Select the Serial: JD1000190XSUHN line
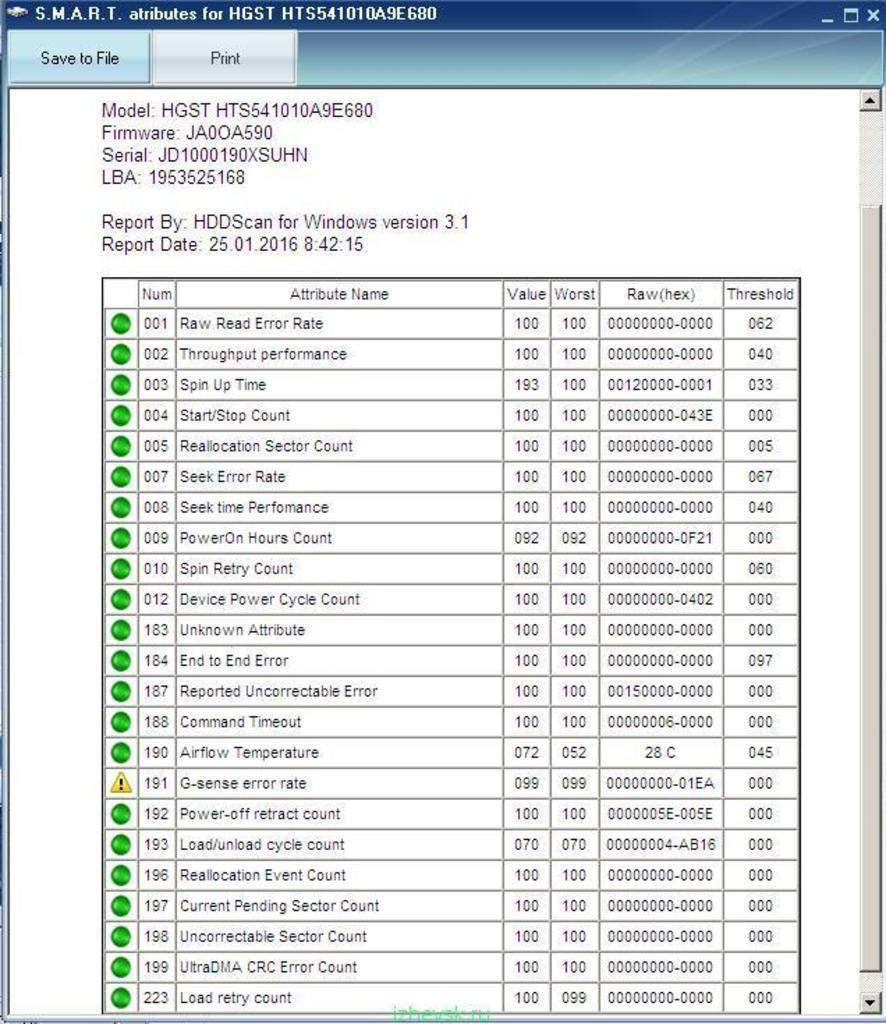The image size is (886, 1024). coord(204,155)
